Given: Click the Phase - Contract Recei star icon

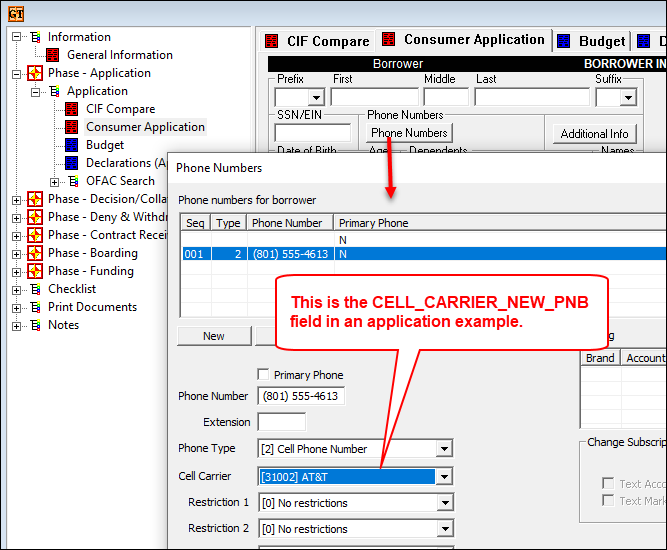Looking at the screenshot, I should tap(35, 235).
